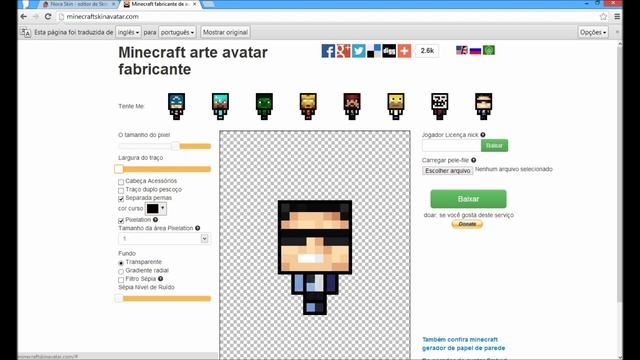Select the Transparente background option
The image size is (640, 360).
tap(121, 263)
